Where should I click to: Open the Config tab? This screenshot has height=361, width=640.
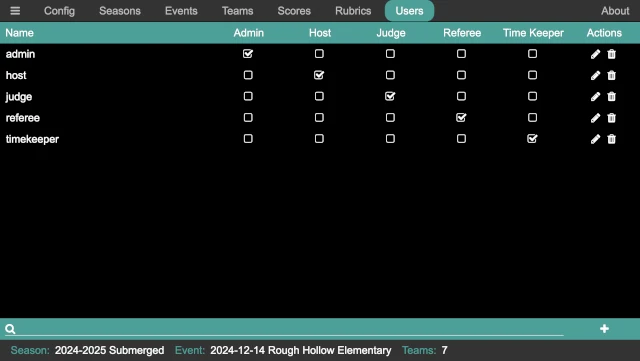[59, 11]
